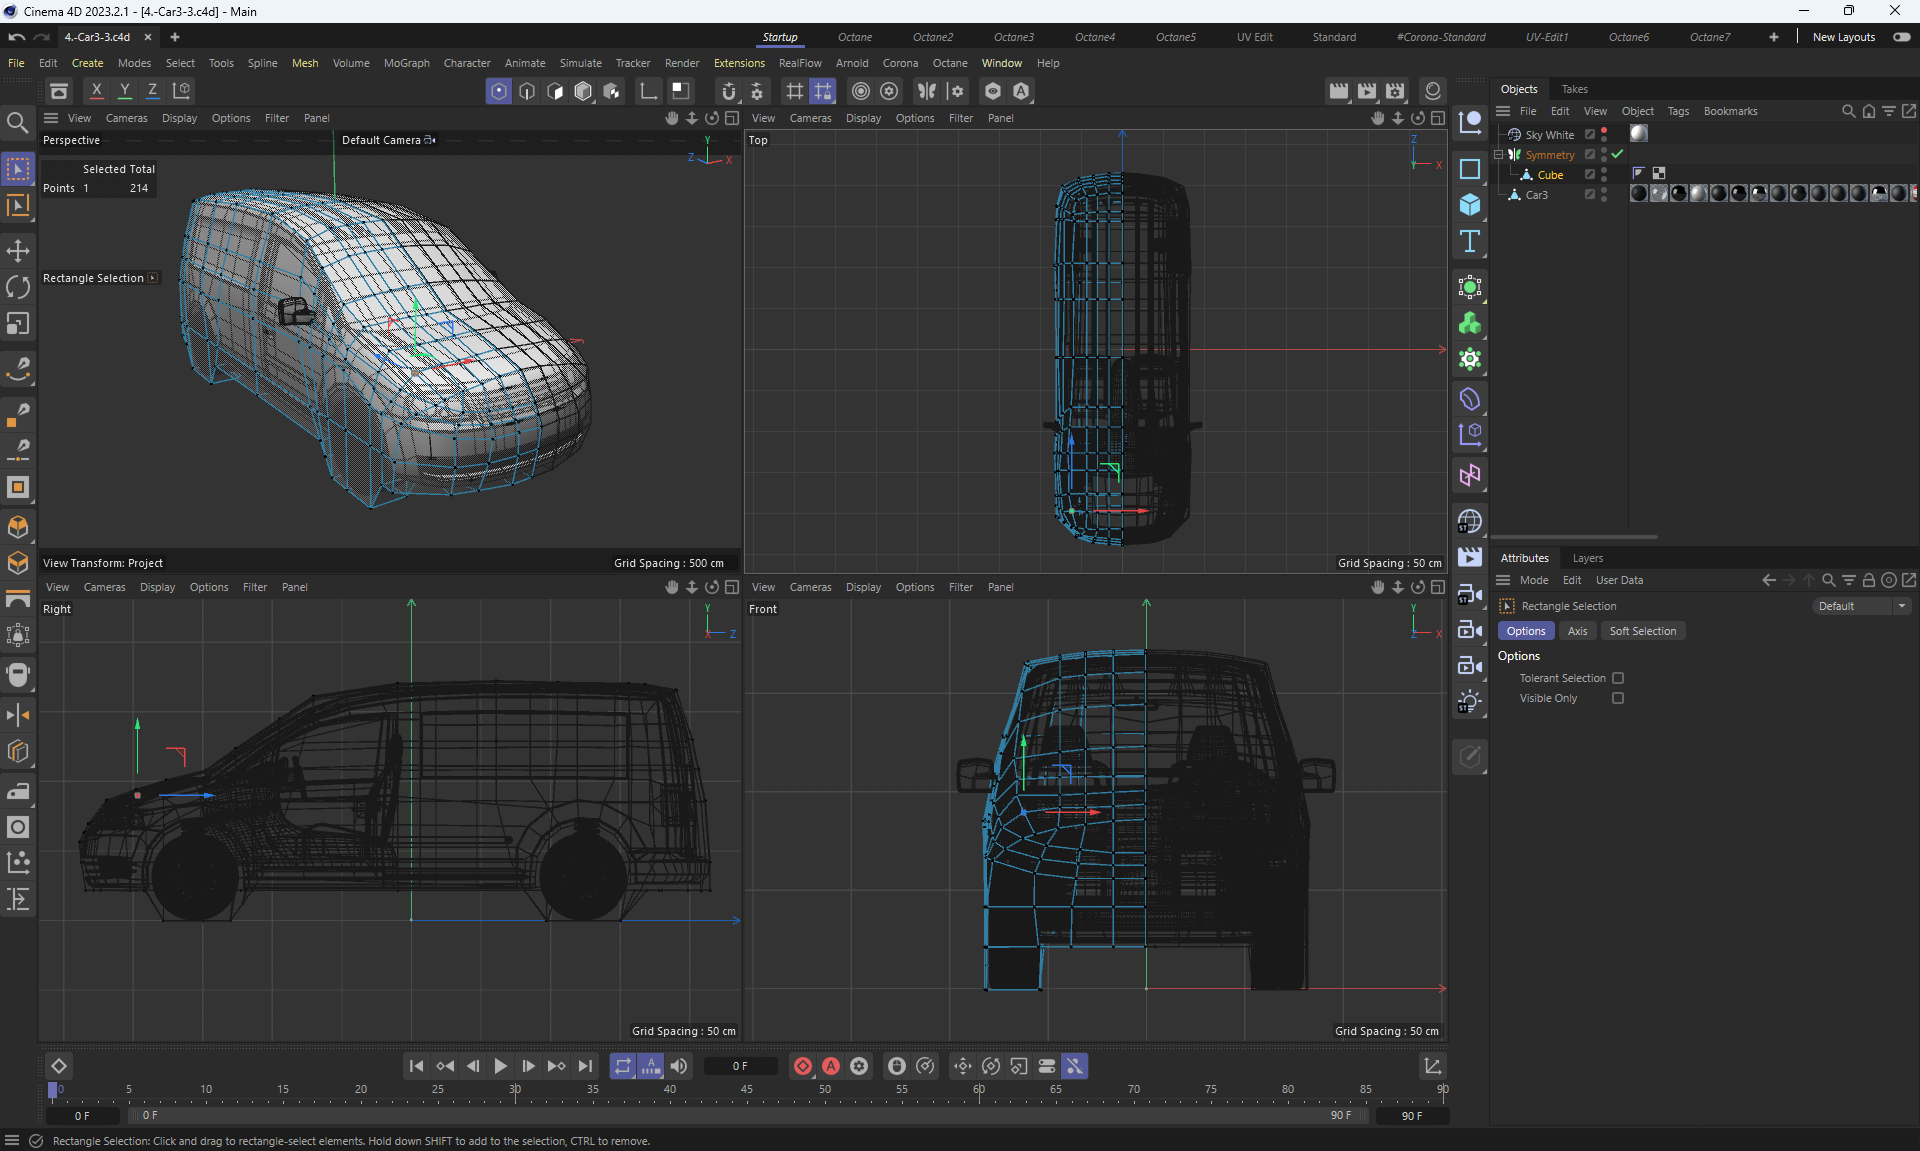Click the New Layouts button
The height and width of the screenshot is (1151, 1920).
(x=1843, y=37)
